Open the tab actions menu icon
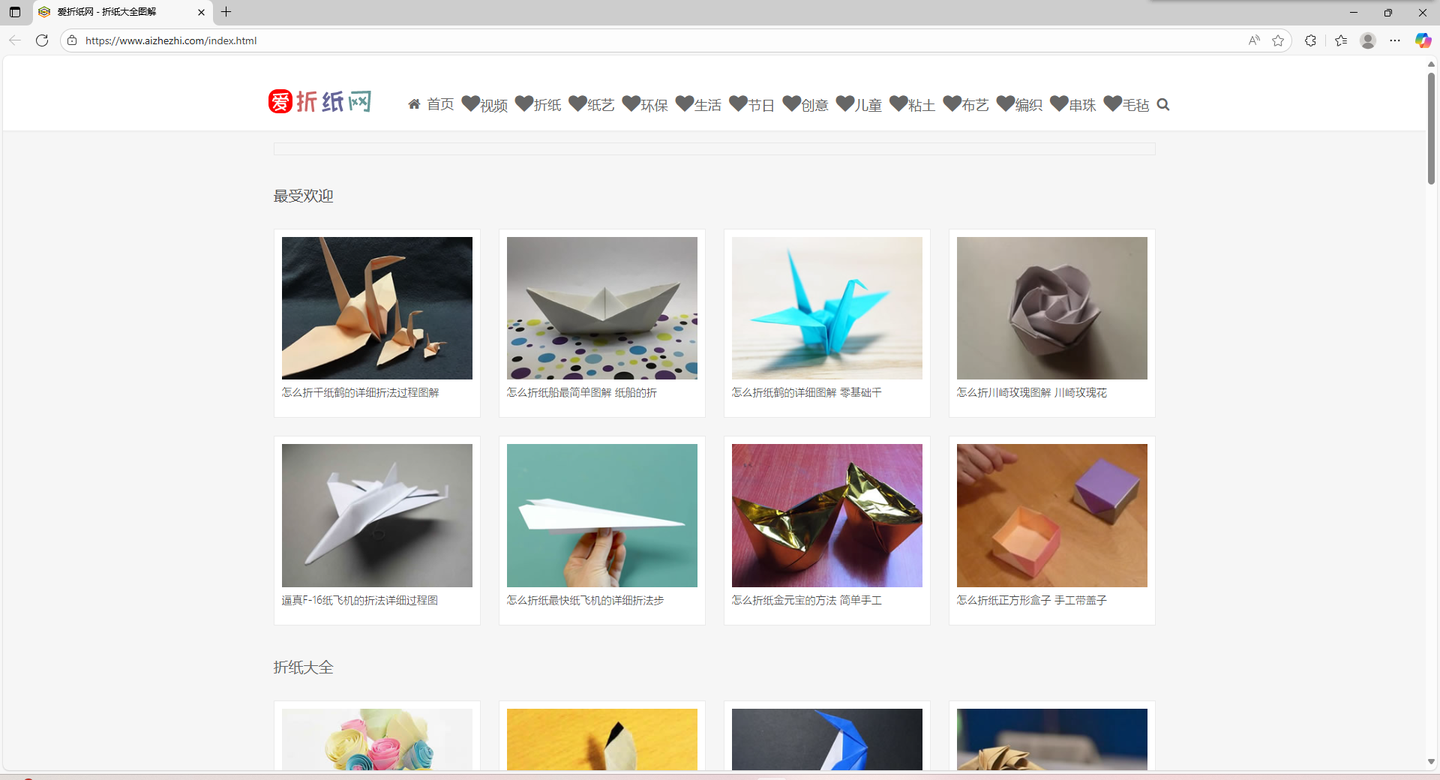 pos(15,12)
